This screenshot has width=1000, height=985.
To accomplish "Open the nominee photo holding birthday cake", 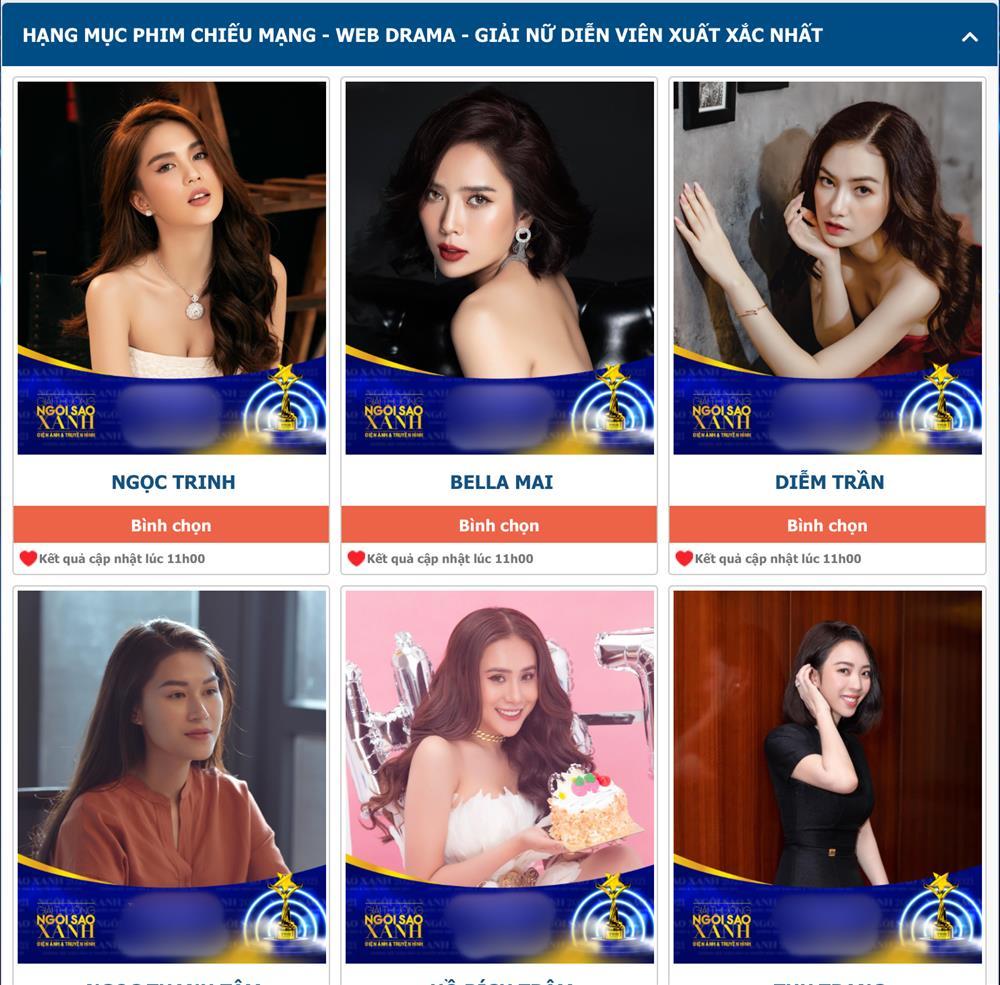I will 499,776.
